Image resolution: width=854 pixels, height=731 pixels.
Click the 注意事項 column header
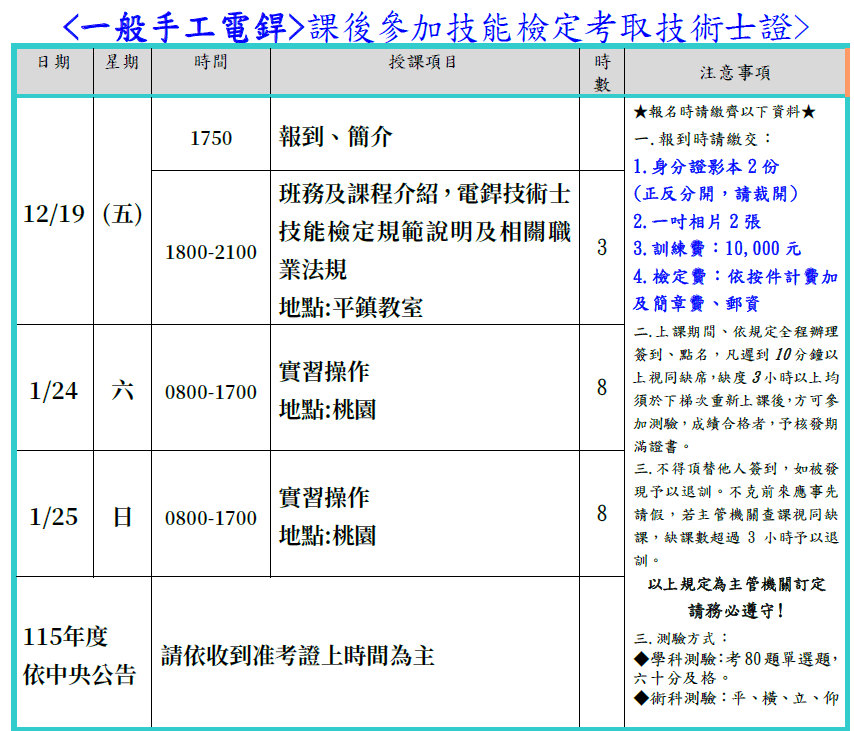tap(735, 72)
